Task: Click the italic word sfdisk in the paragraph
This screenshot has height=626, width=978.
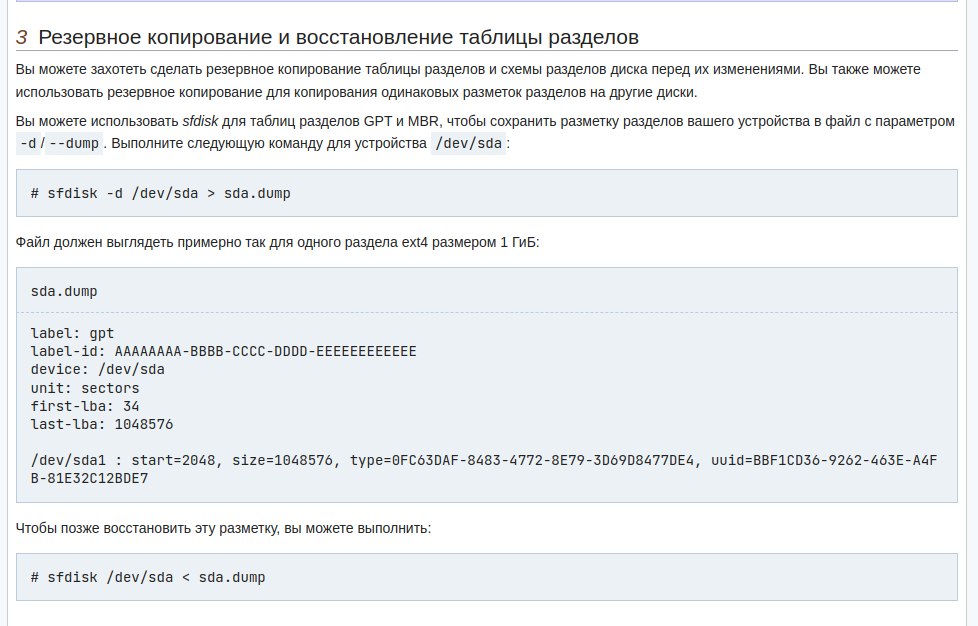Action: tap(200, 122)
